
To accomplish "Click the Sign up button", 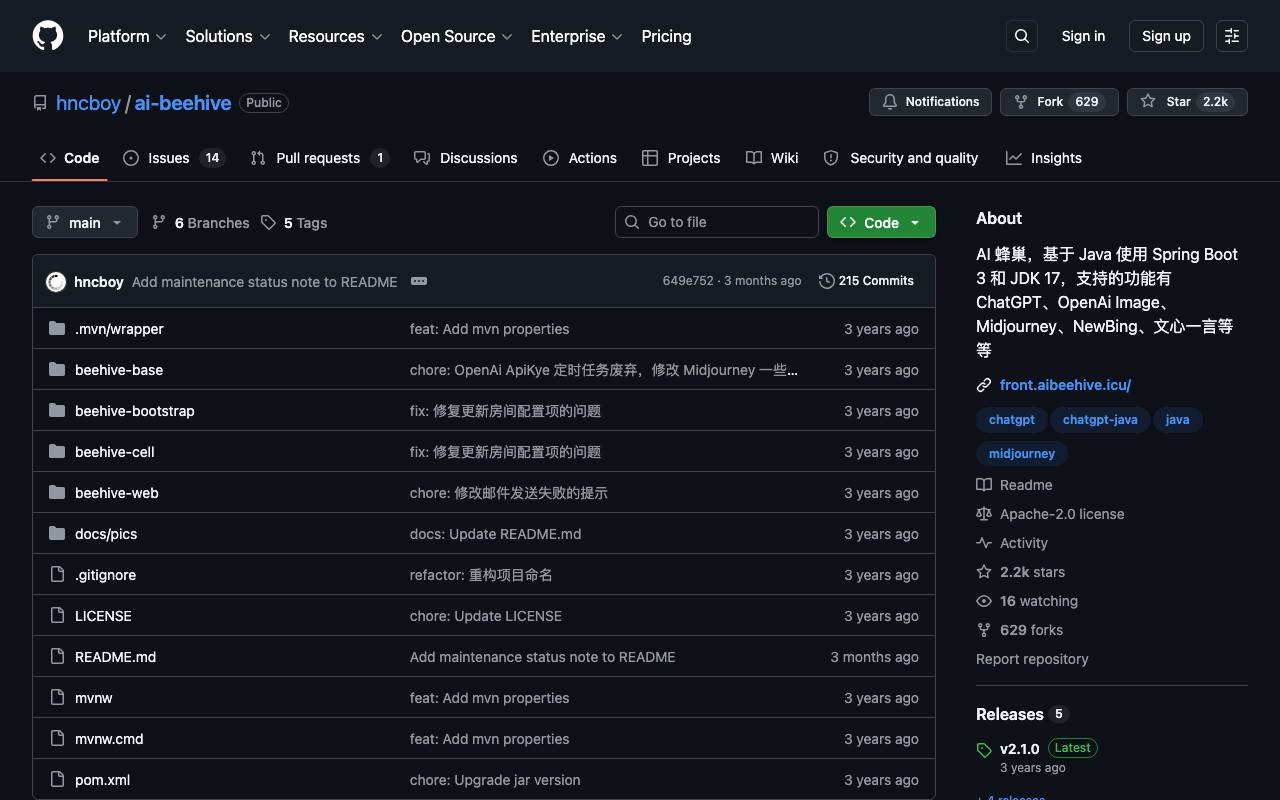I will click(1166, 36).
